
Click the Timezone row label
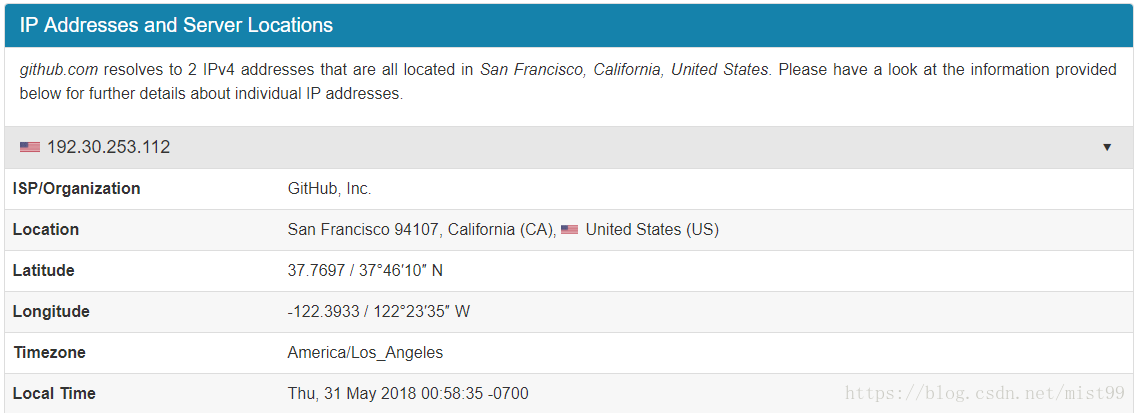[x=49, y=353]
